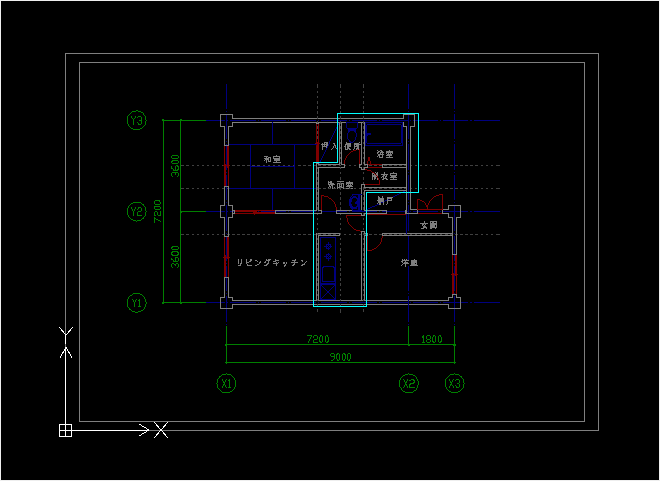This screenshot has height=481, width=660.
Task: Select the horizontal 7200 dimension text
Action: (318, 339)
